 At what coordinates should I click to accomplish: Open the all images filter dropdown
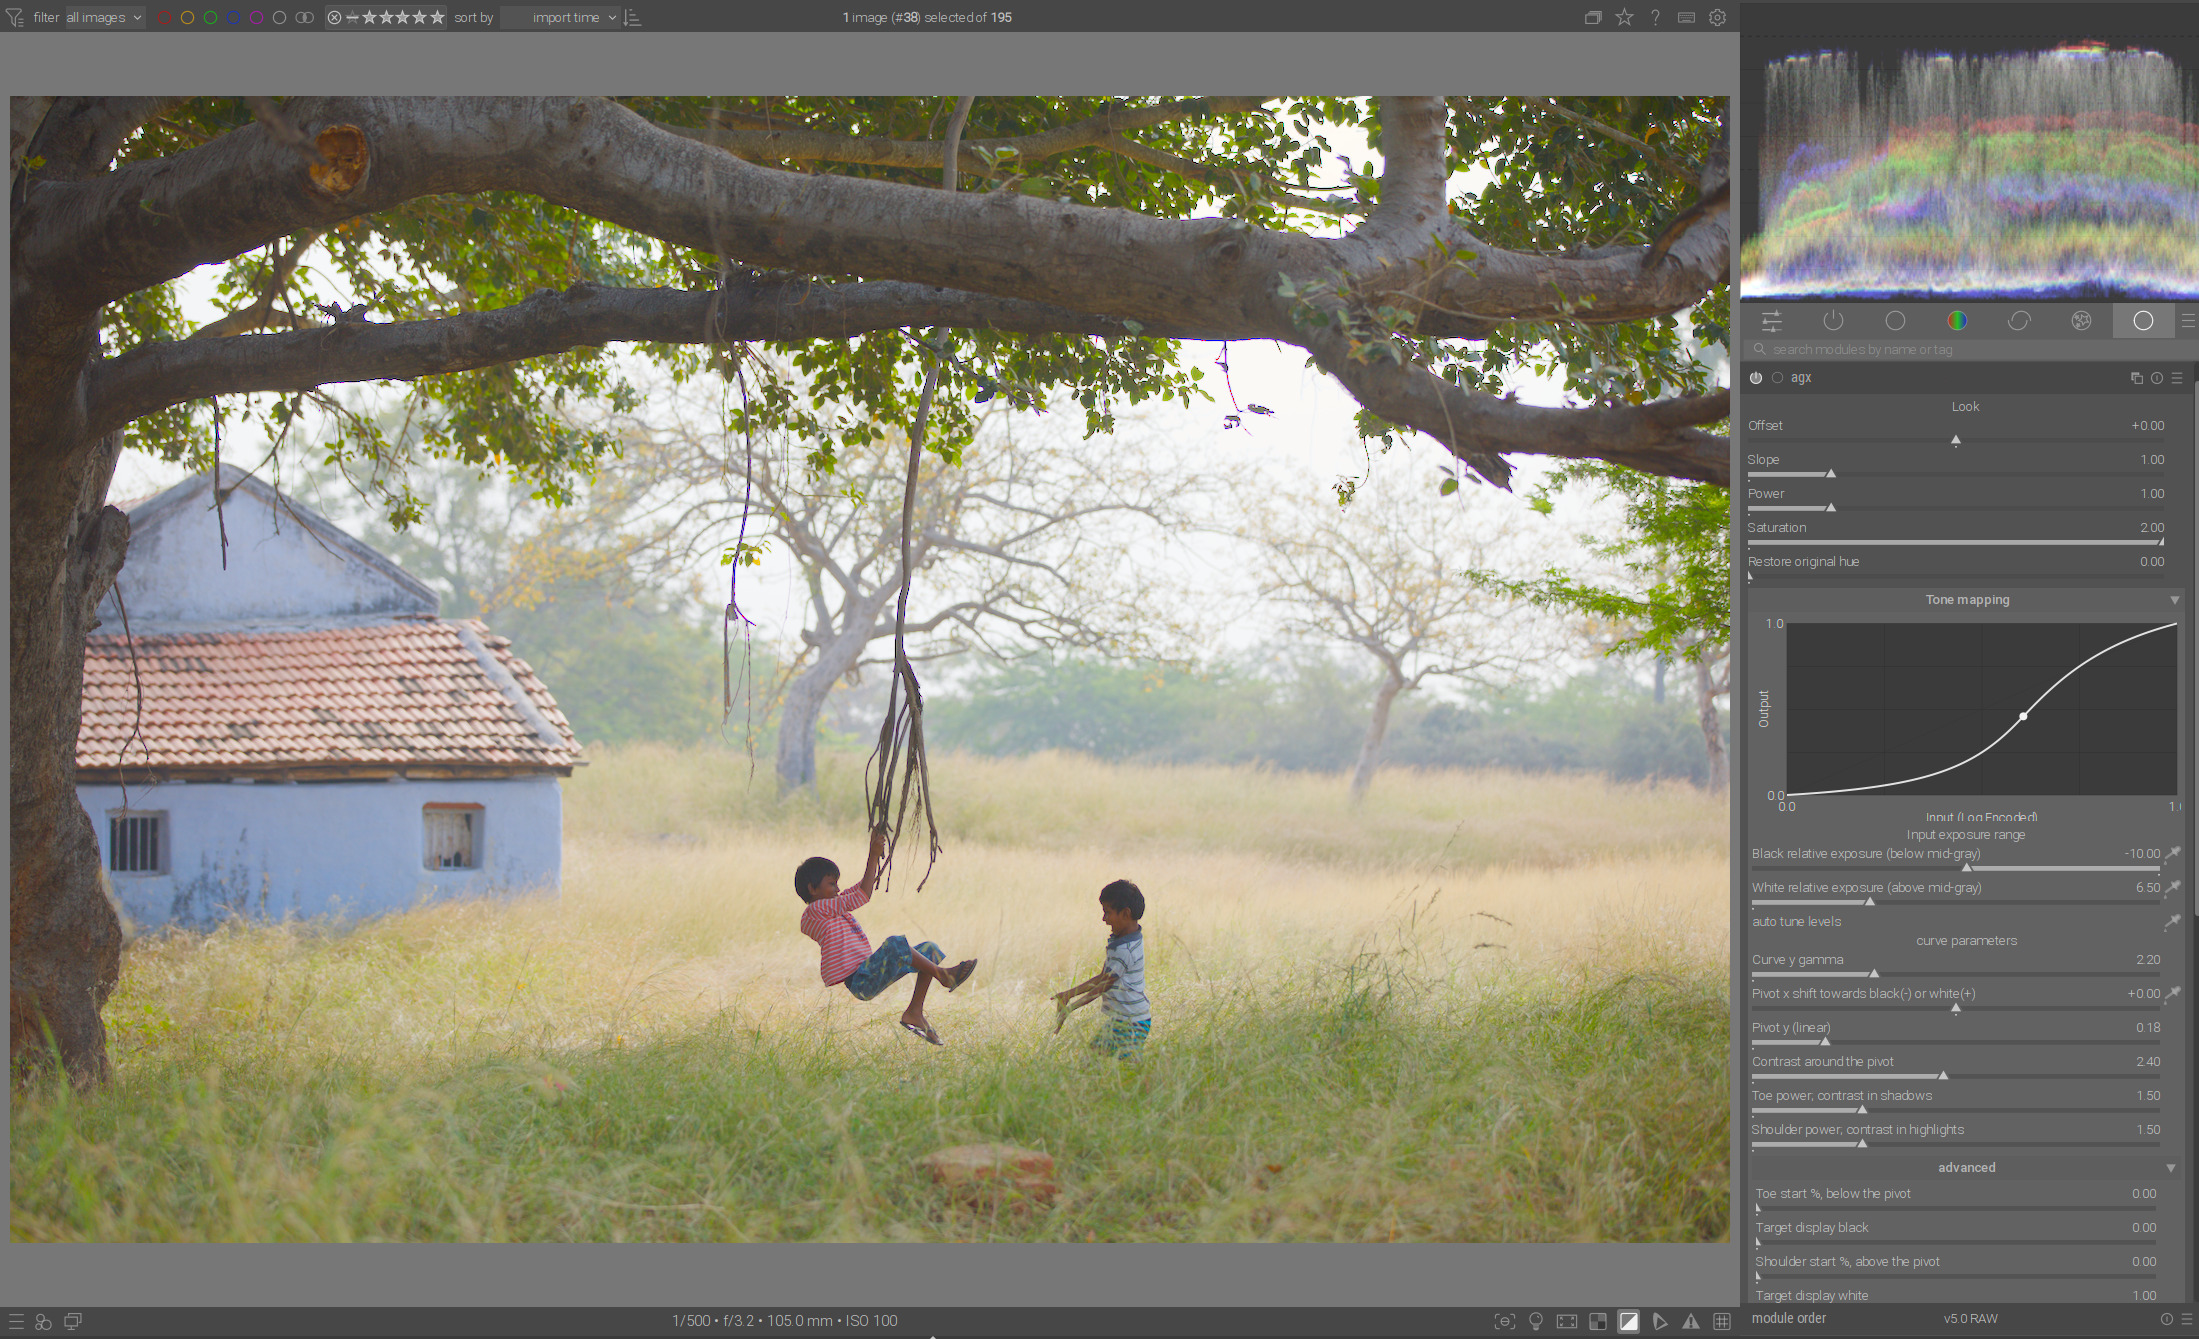(x=104, y=18)
